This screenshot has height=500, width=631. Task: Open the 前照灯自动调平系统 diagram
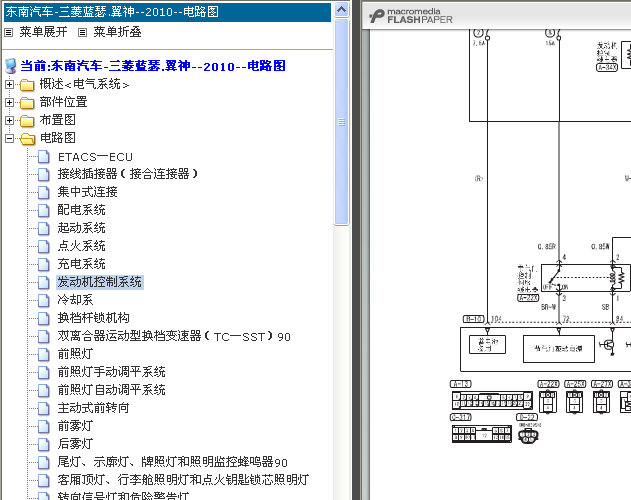coord(111,390)
